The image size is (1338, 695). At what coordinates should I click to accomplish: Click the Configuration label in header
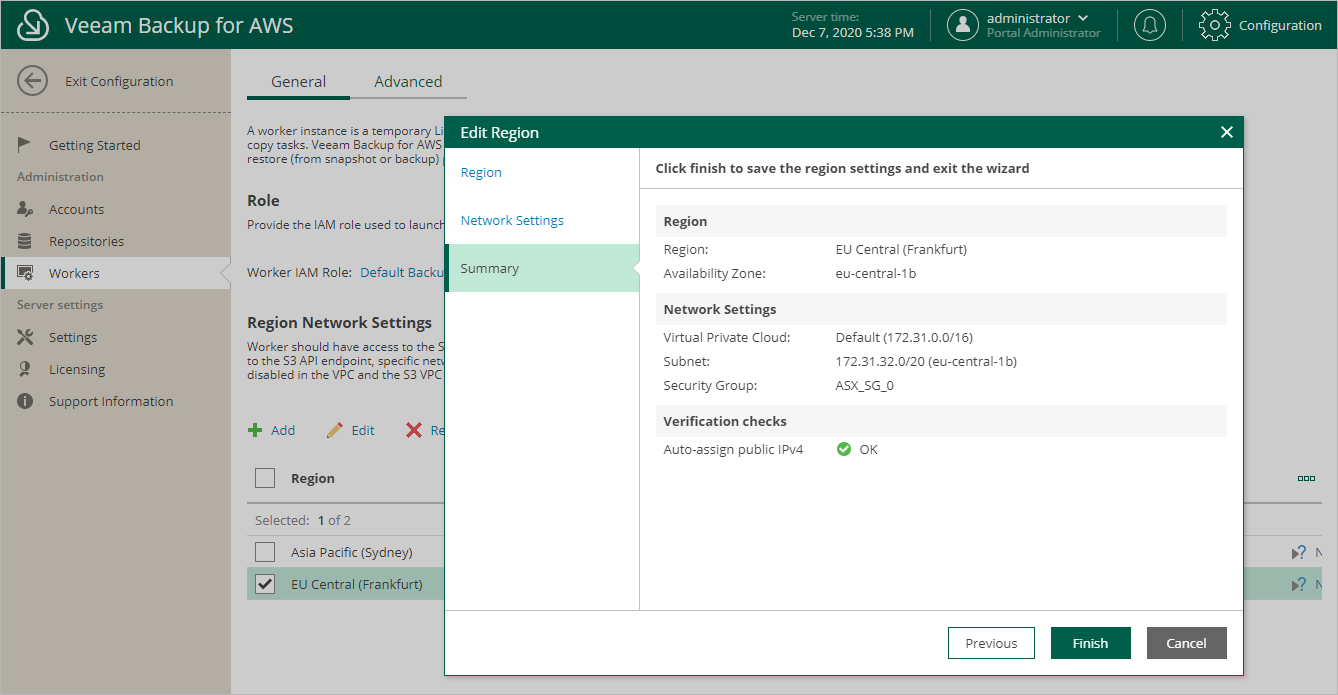tap(1280, 25)
